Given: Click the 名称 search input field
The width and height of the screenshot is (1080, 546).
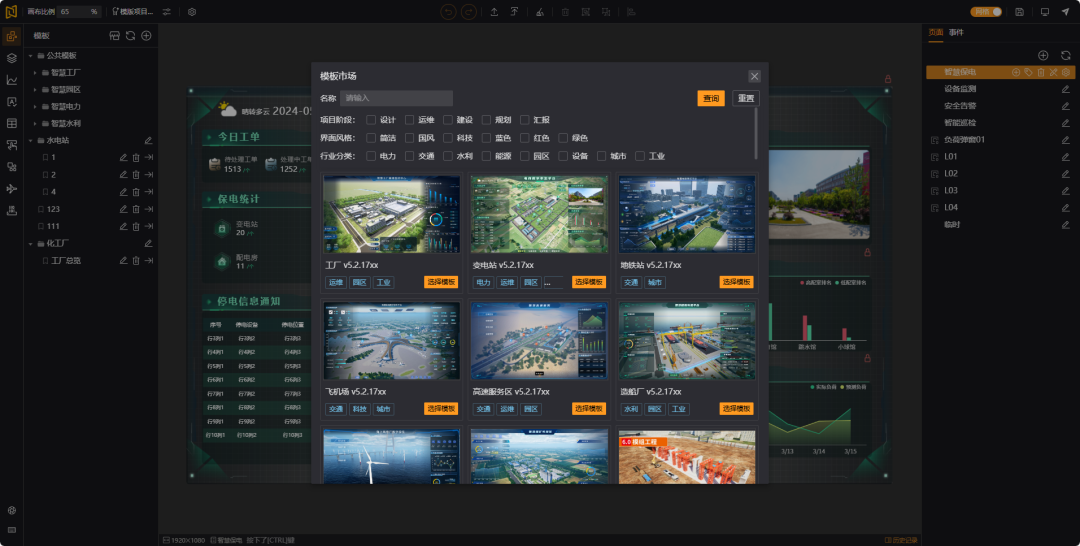Looking at the screenshot, I should pos(396,98).
